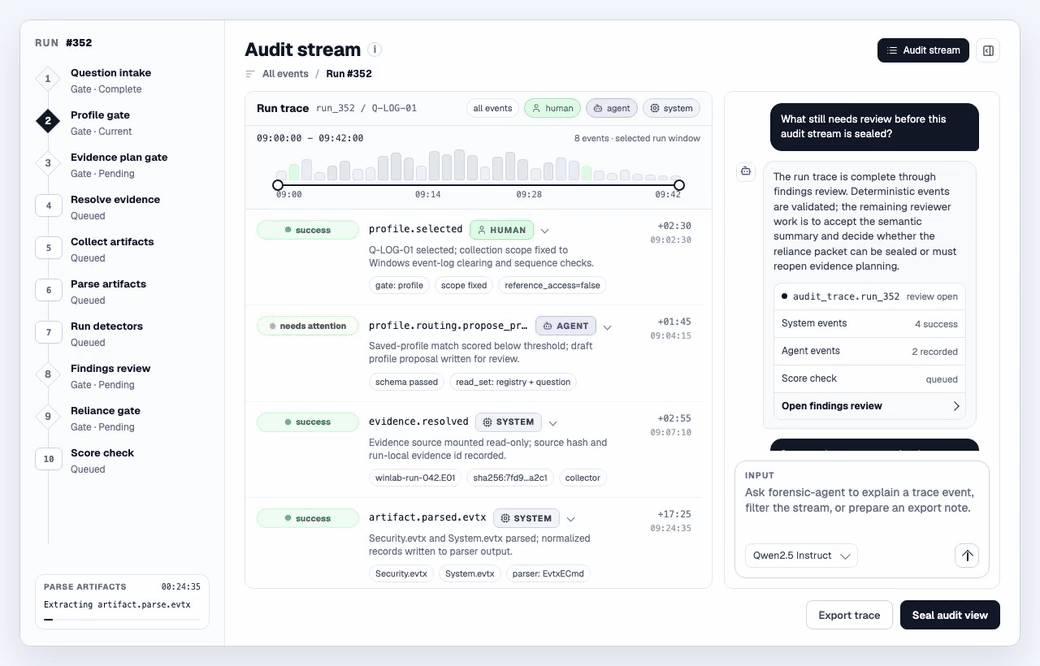Click the parser: EvtxECmd tag
This screenshot has width=1040, height=666.
point(548,573)
